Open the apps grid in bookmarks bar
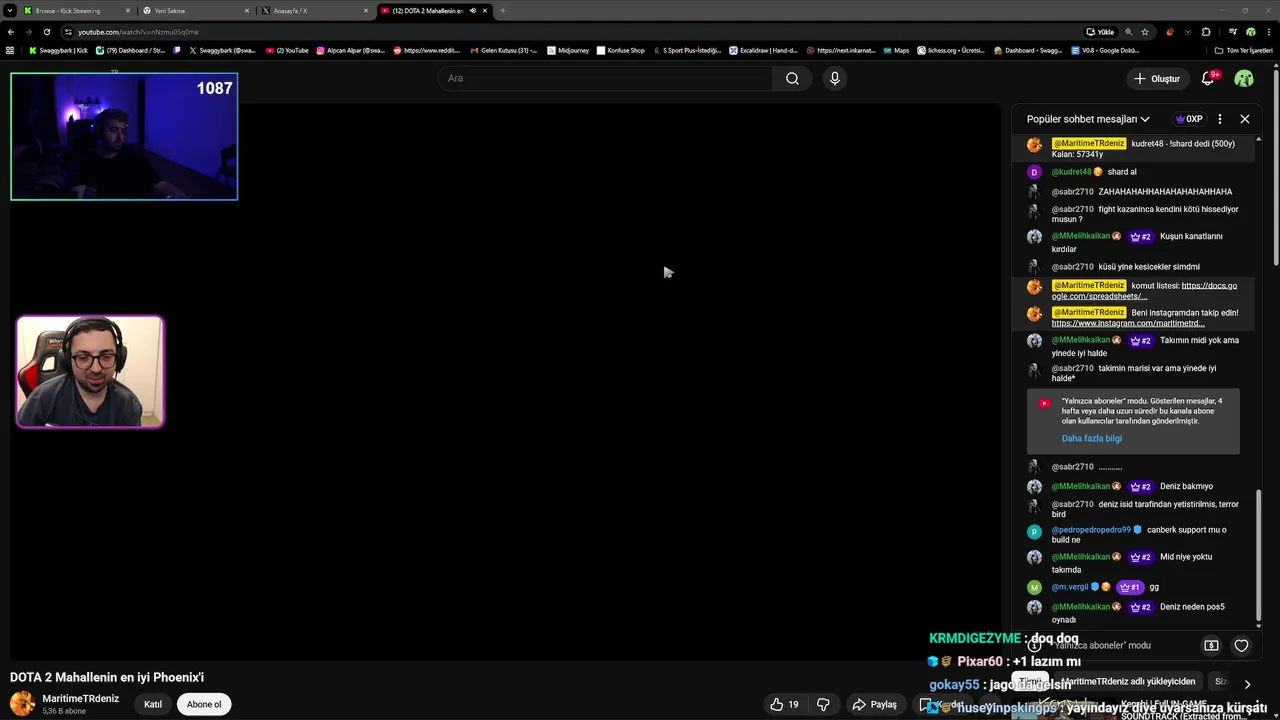This screenshot has height=720, width=1280. [10, 50]
